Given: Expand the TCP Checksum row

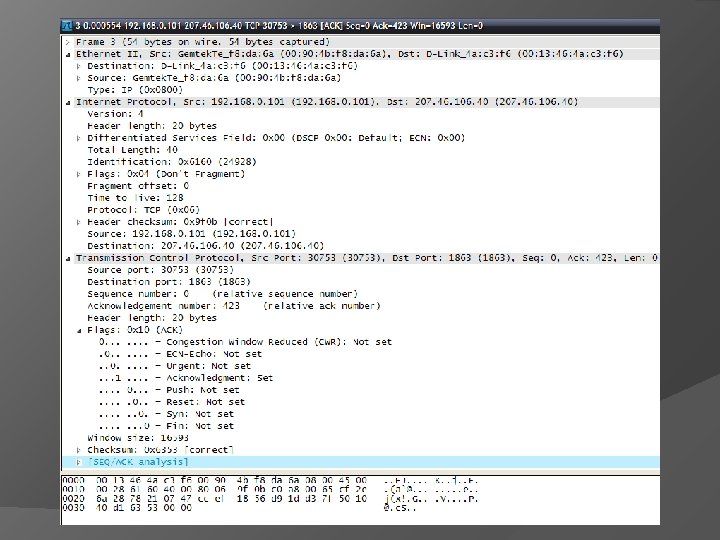Looking at the screenshot, I should click(x=79, y=450).
